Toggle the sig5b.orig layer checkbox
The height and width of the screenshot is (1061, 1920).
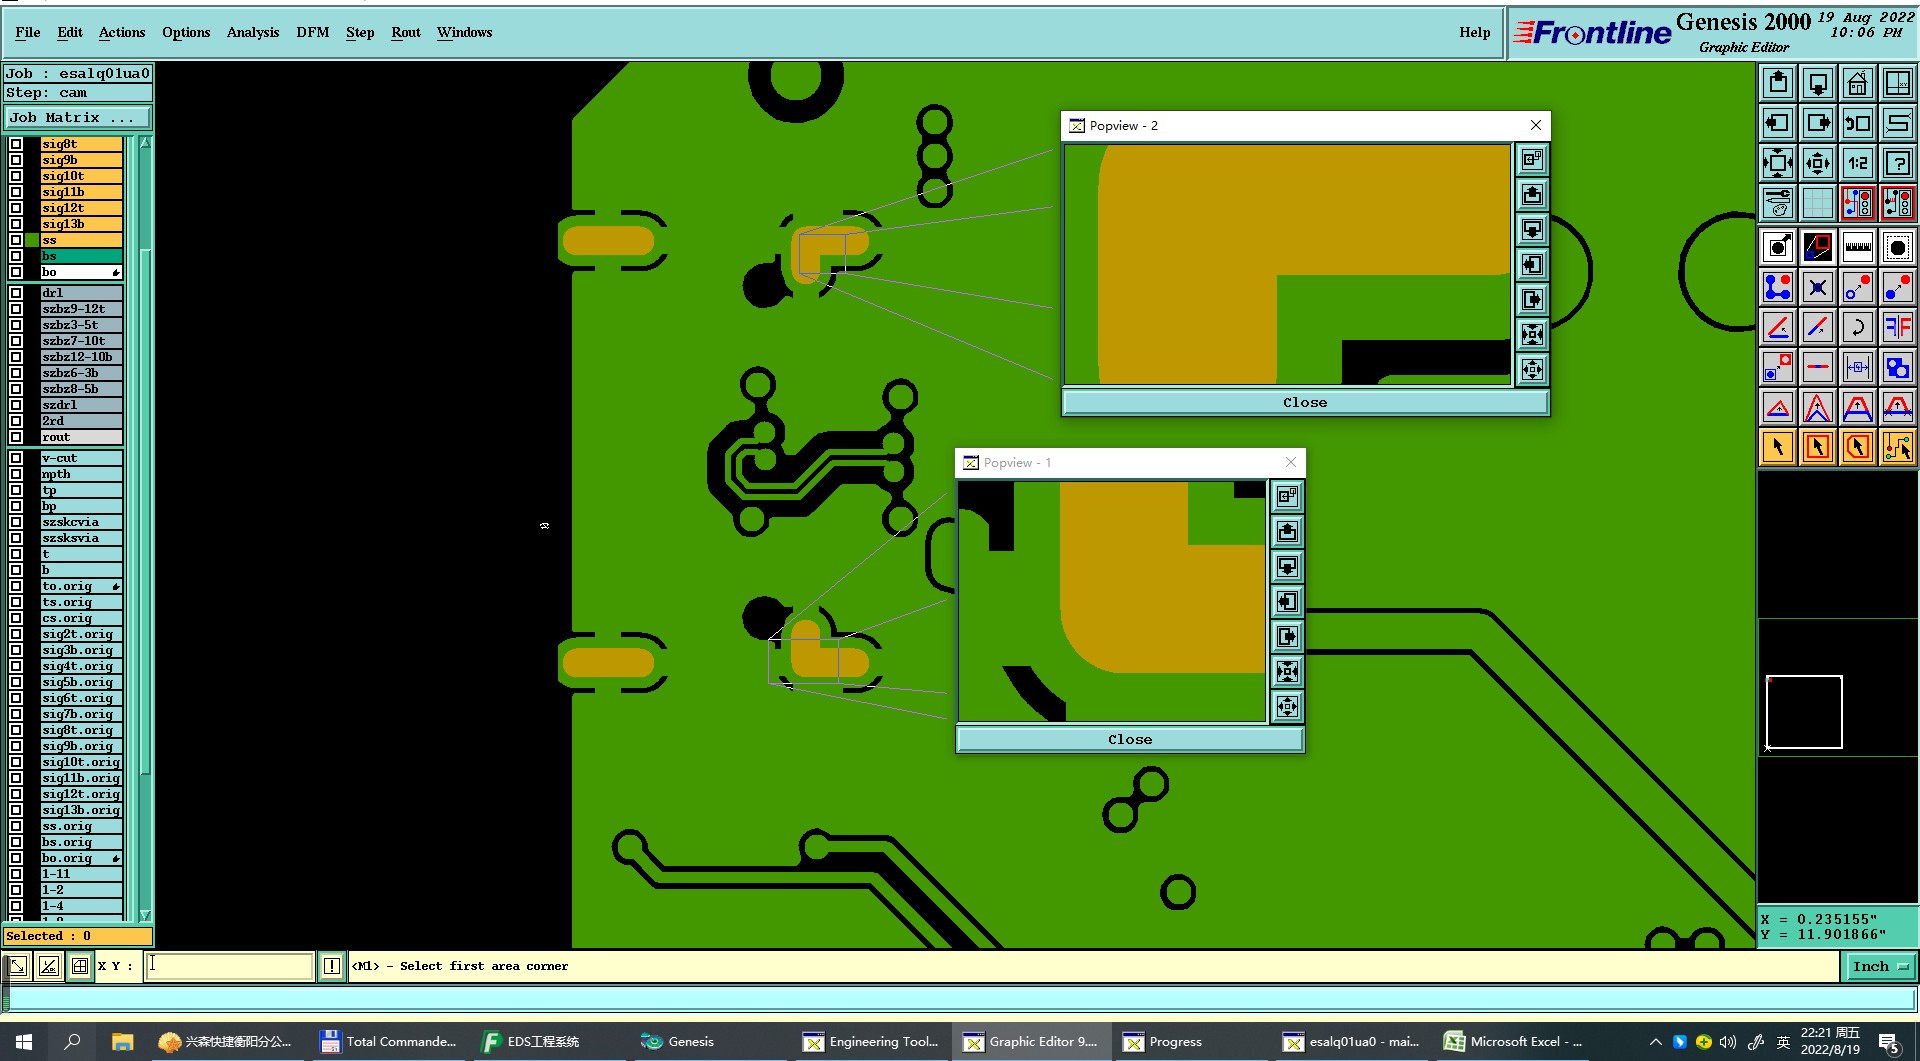pos(16,682)
